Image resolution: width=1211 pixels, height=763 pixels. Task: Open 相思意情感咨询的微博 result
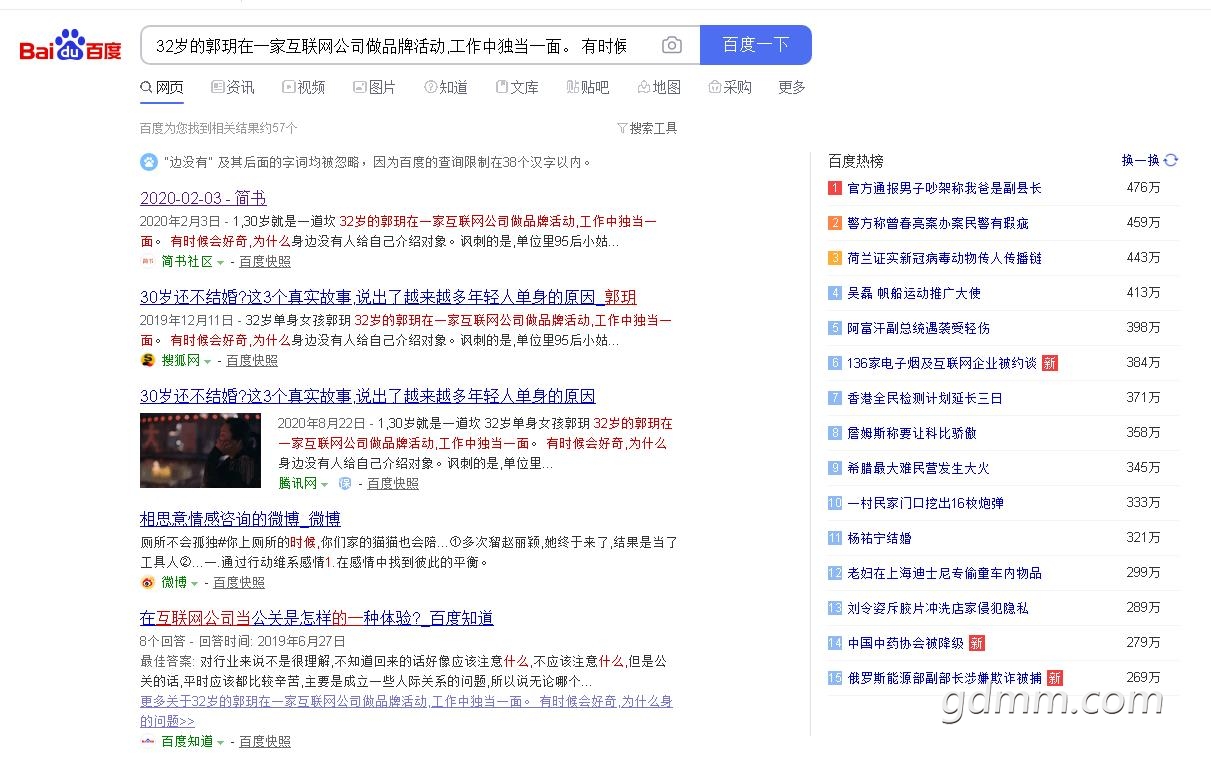pos(240,519)
